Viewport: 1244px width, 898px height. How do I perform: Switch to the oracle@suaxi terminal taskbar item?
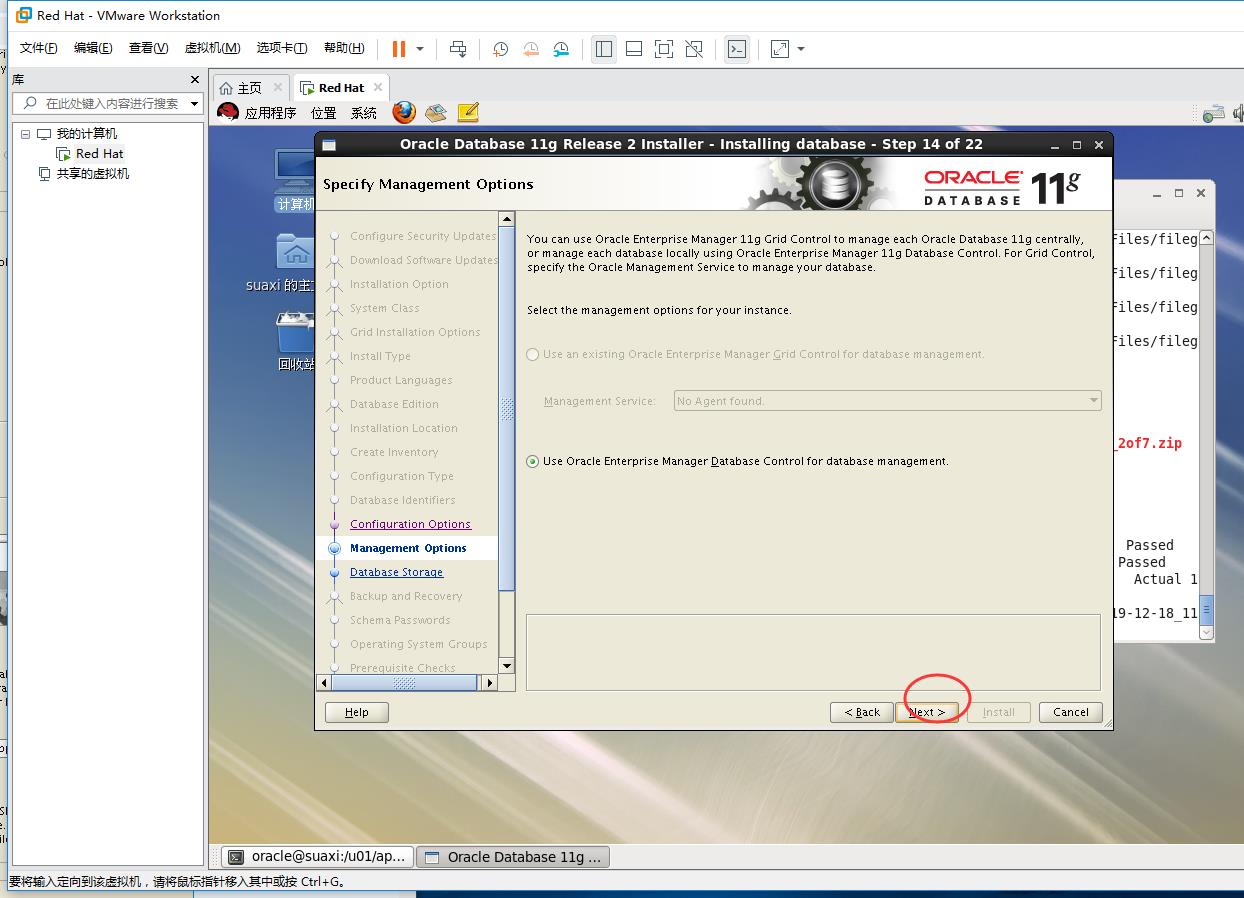317,857
